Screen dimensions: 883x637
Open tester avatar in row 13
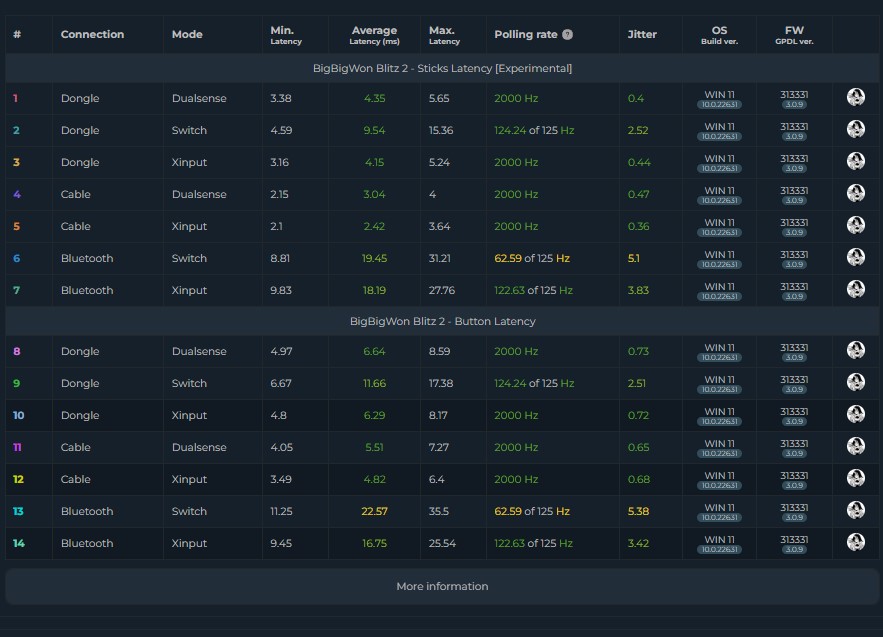tap(855, 510)
